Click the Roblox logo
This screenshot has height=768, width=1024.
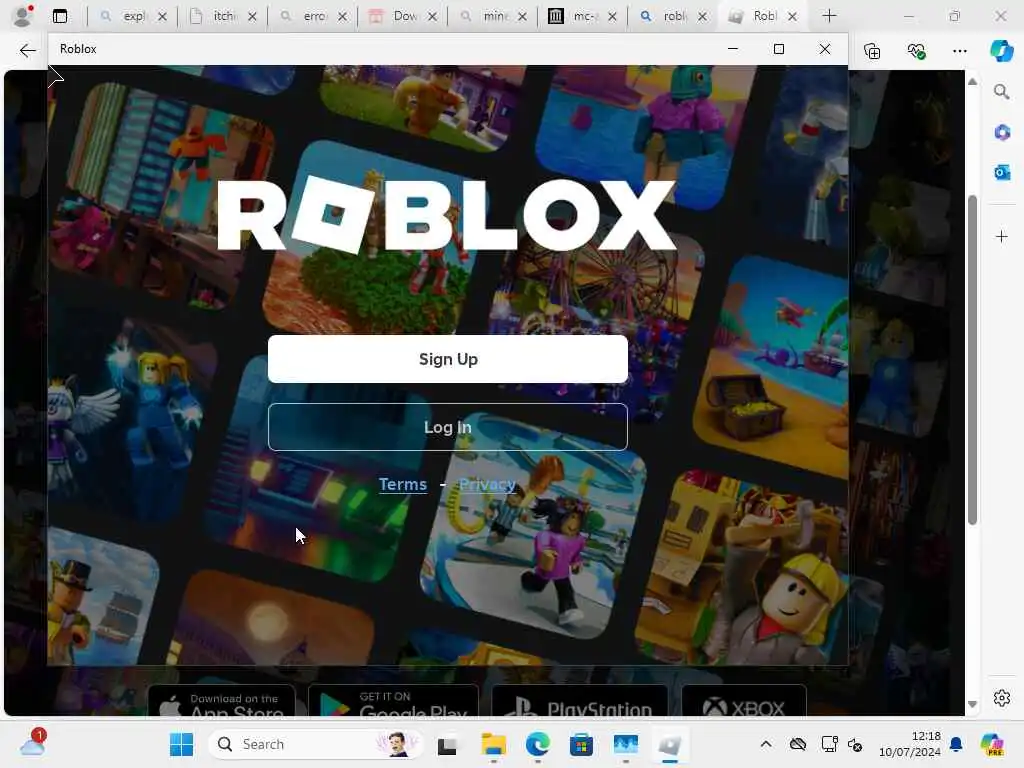pyautogui.click(x=446, y=215)
